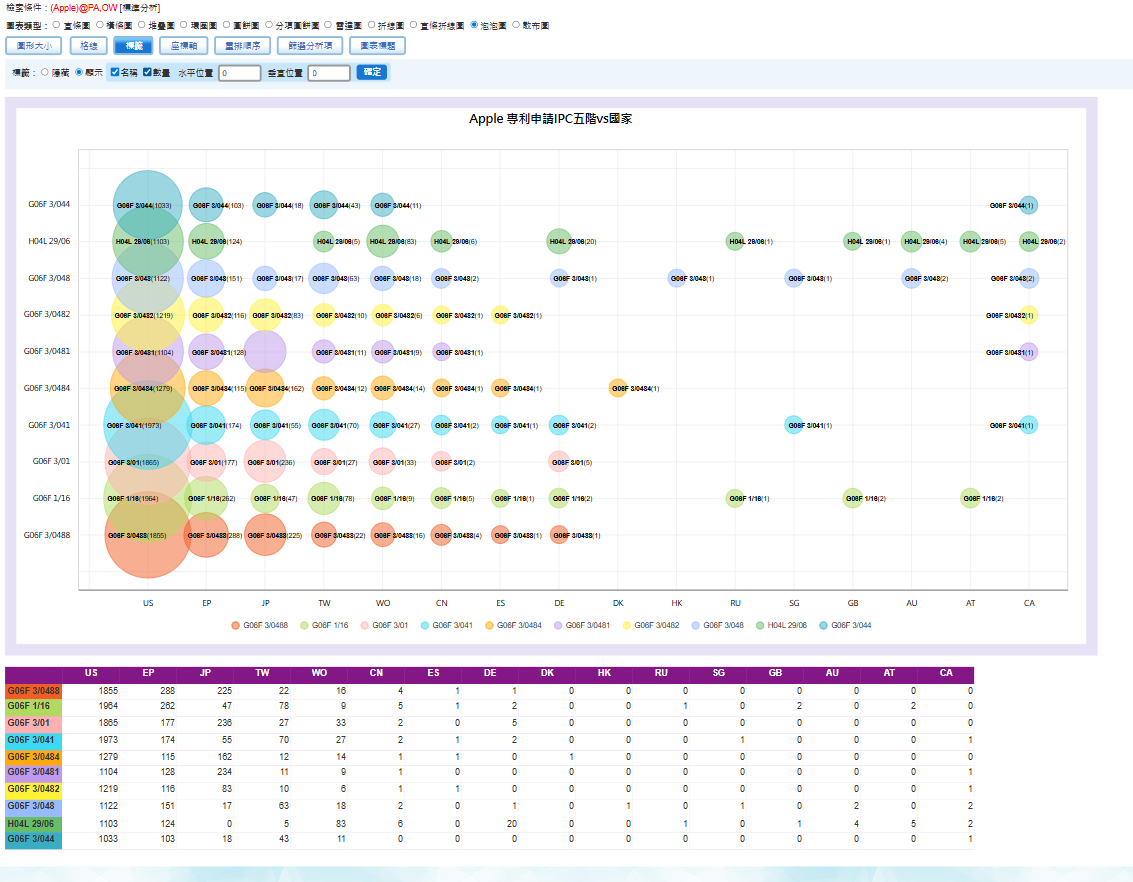Open the 標籤 settings tab
This screenshot has height=882, width=1133.
pos(134,46)
